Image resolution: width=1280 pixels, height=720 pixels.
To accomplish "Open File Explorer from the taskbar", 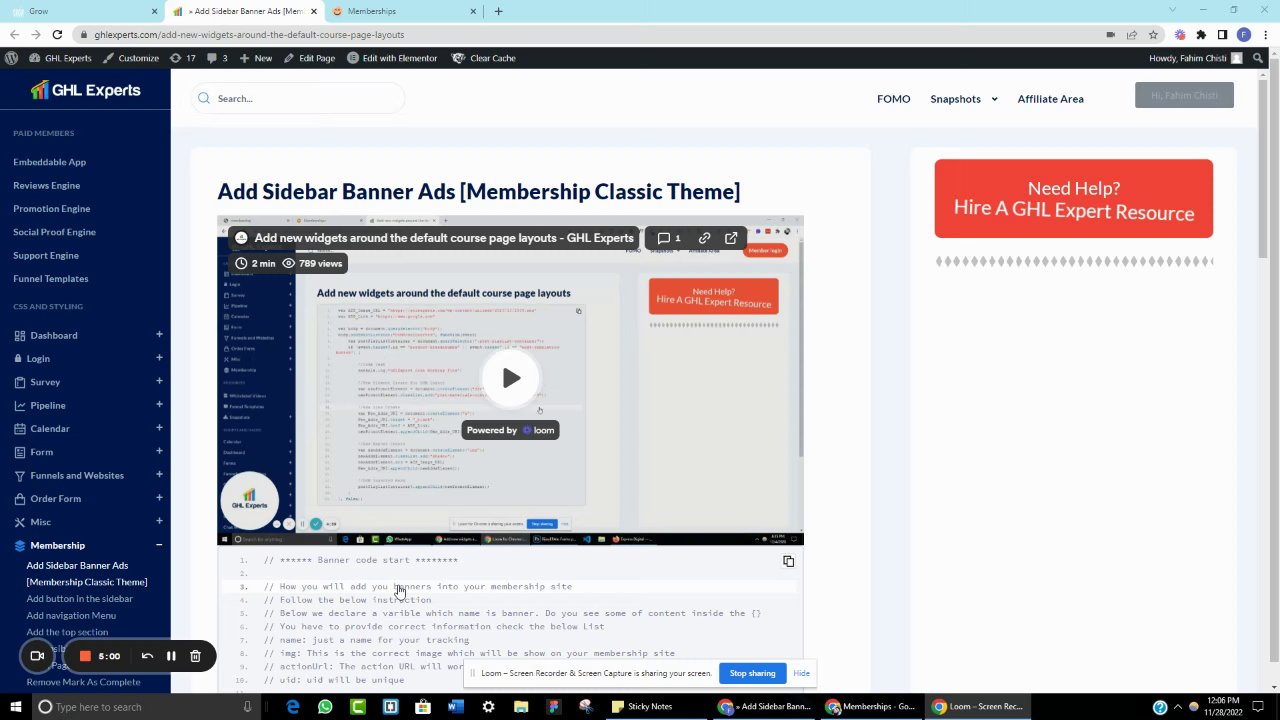I will 521,707.
